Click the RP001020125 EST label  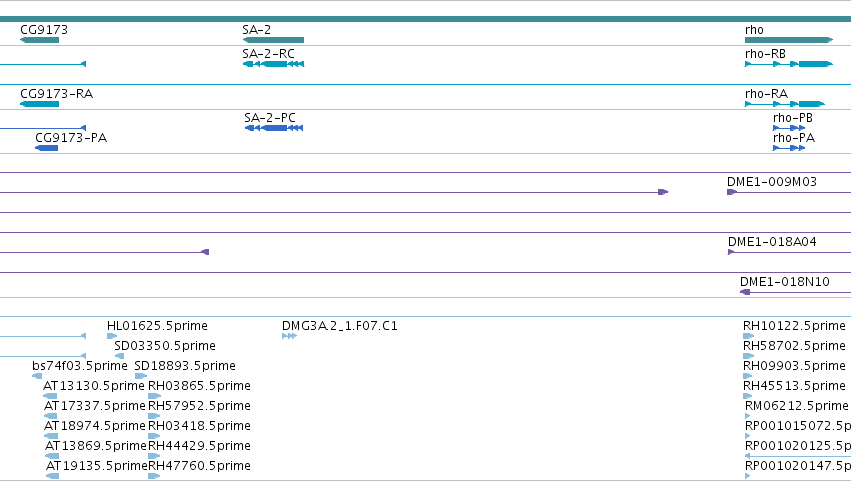pos(798,446)
